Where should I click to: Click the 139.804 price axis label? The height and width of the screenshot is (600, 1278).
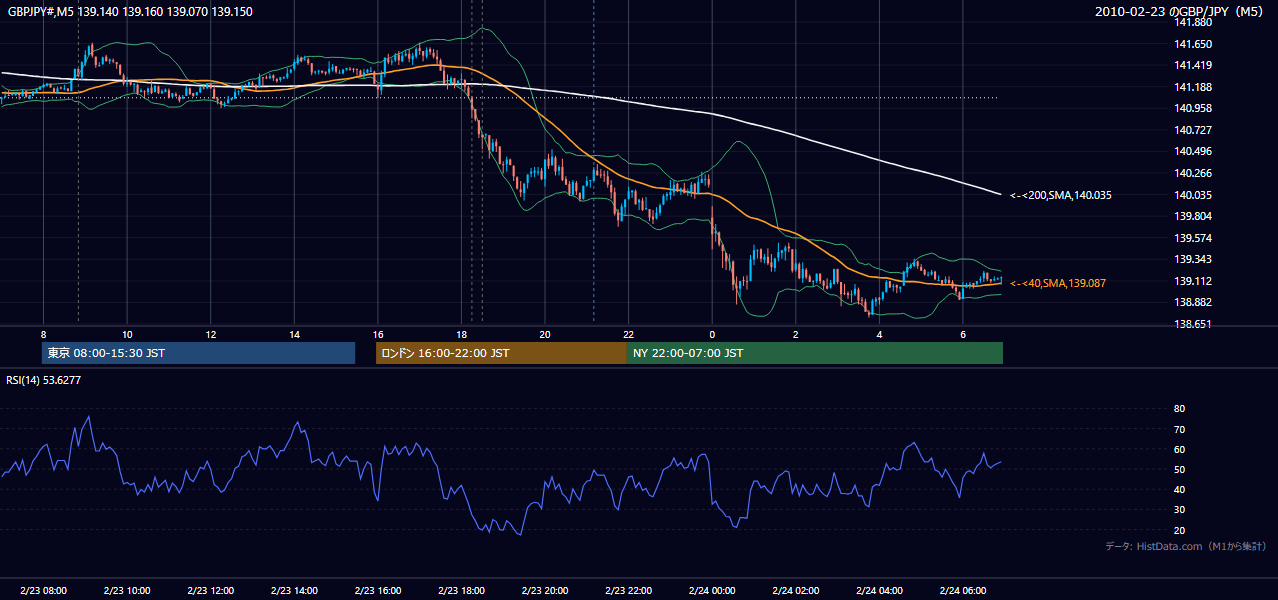[1193, 216]
